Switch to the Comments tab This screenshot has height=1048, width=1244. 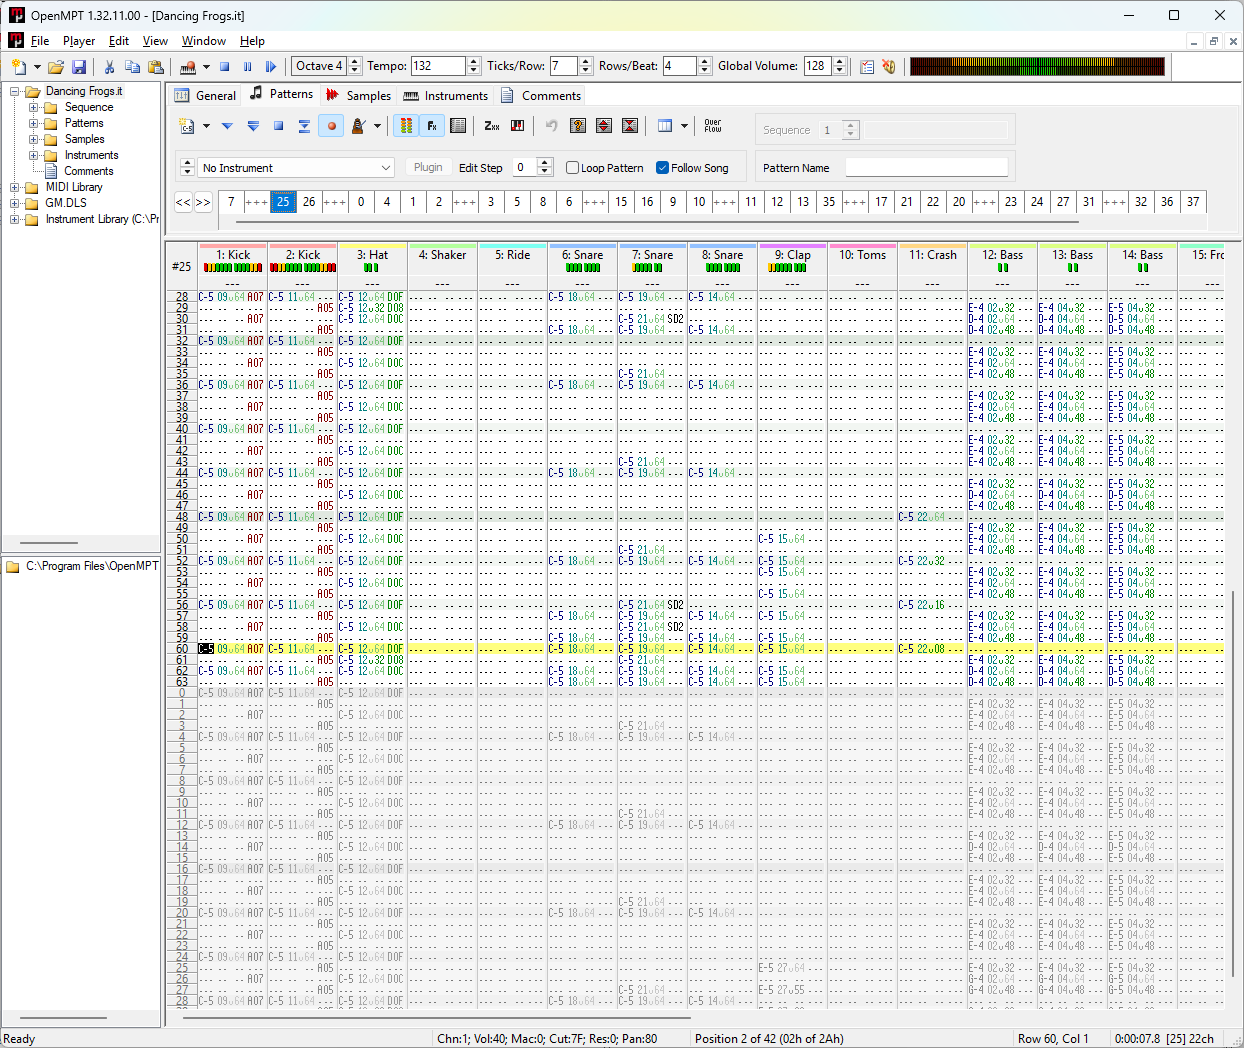coord(540,96)
